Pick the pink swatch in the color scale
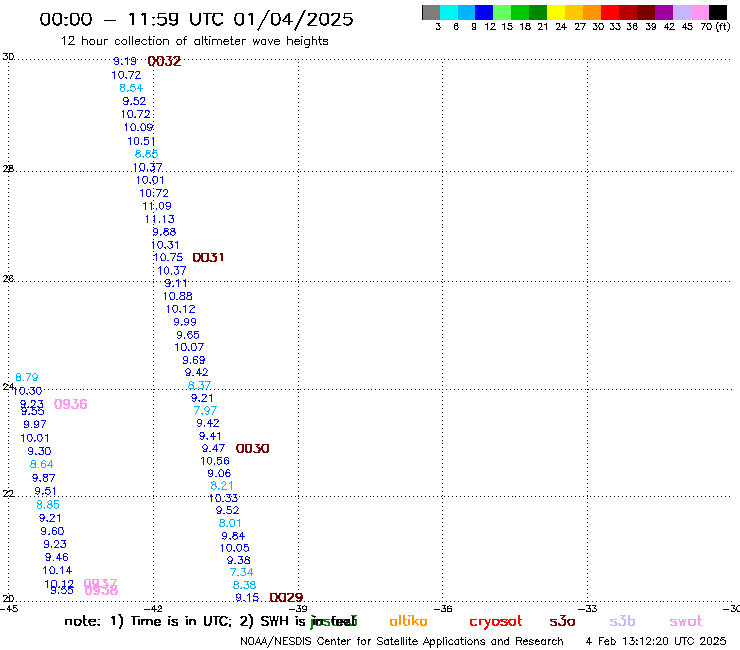The height and width of the screenshot is (650, 740). (699, 12)
